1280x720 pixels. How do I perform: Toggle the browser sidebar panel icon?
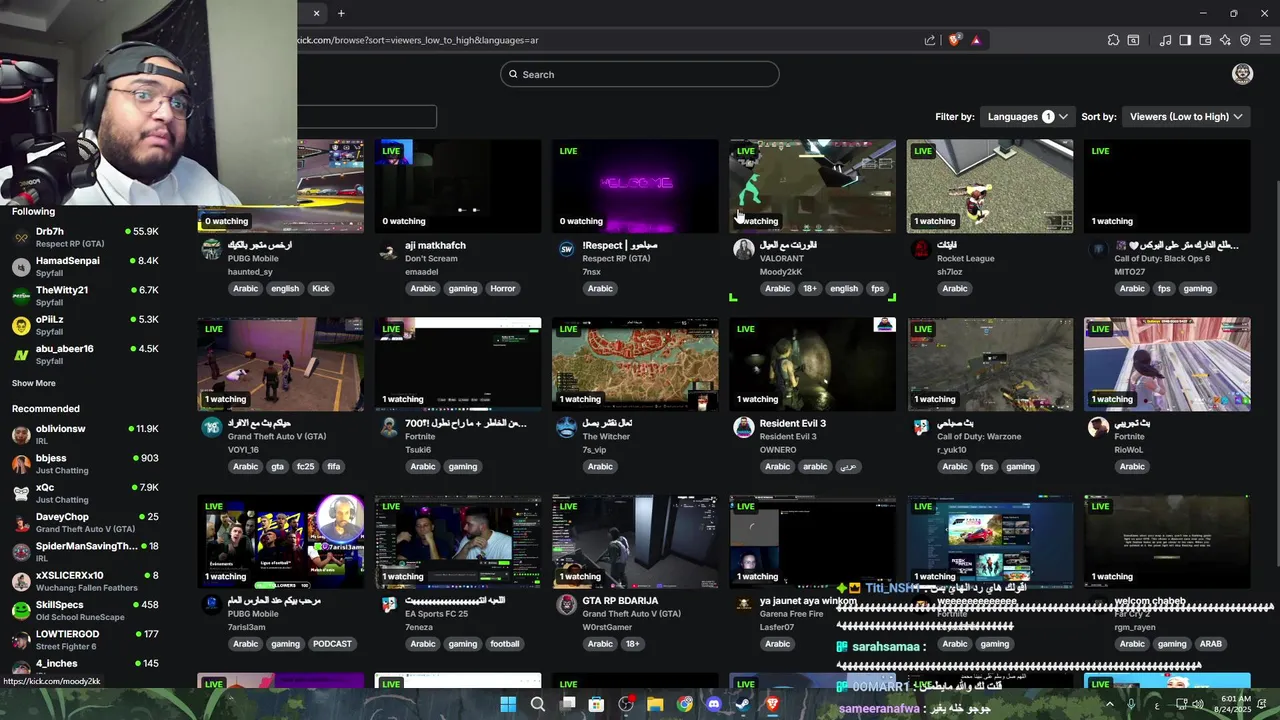(x=1185, y=40)
